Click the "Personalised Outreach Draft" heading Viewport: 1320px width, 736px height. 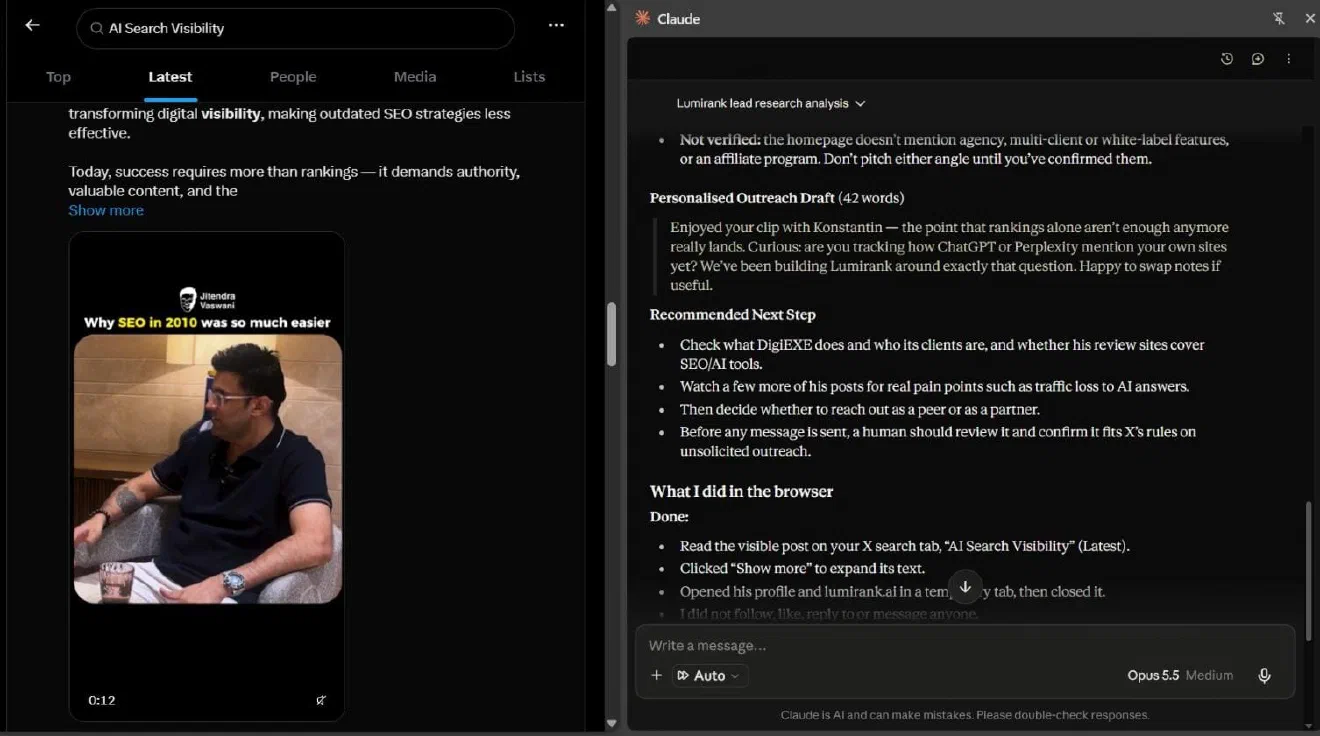[742, 198]
